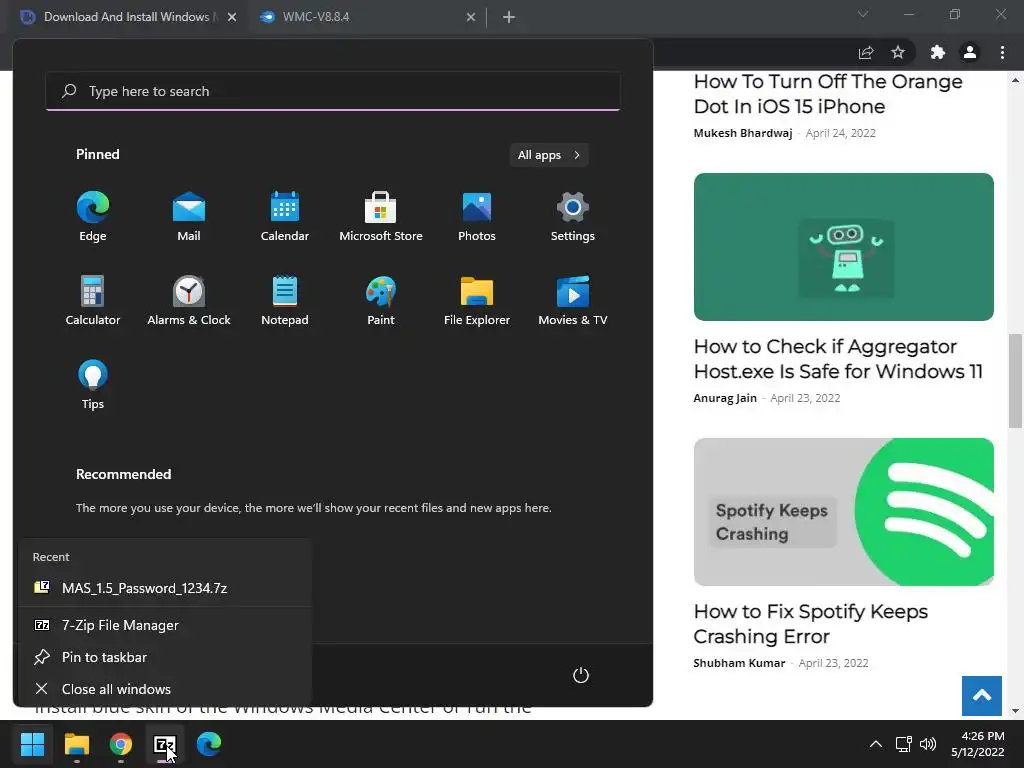Close the Download And Install Windows tab
Image resolution: width=1024 pixels, height=768 pixels.
tap(232, 17)
